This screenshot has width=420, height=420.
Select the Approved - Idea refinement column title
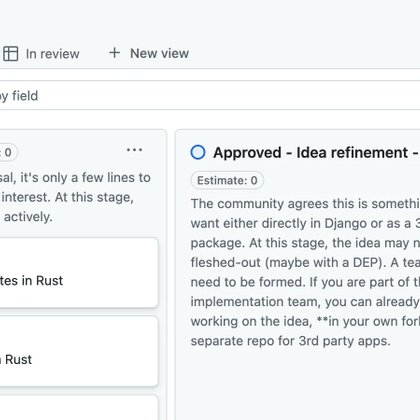(x=316, y=153)
